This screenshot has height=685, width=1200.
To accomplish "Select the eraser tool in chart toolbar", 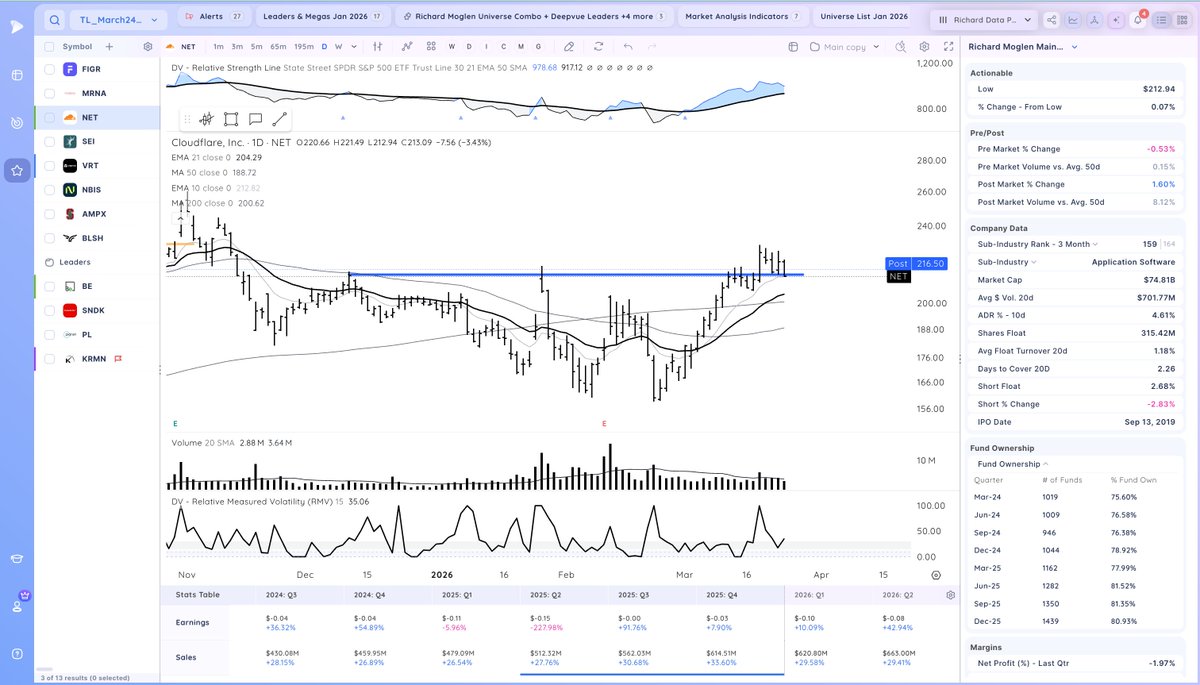I will tap(569, 46).
